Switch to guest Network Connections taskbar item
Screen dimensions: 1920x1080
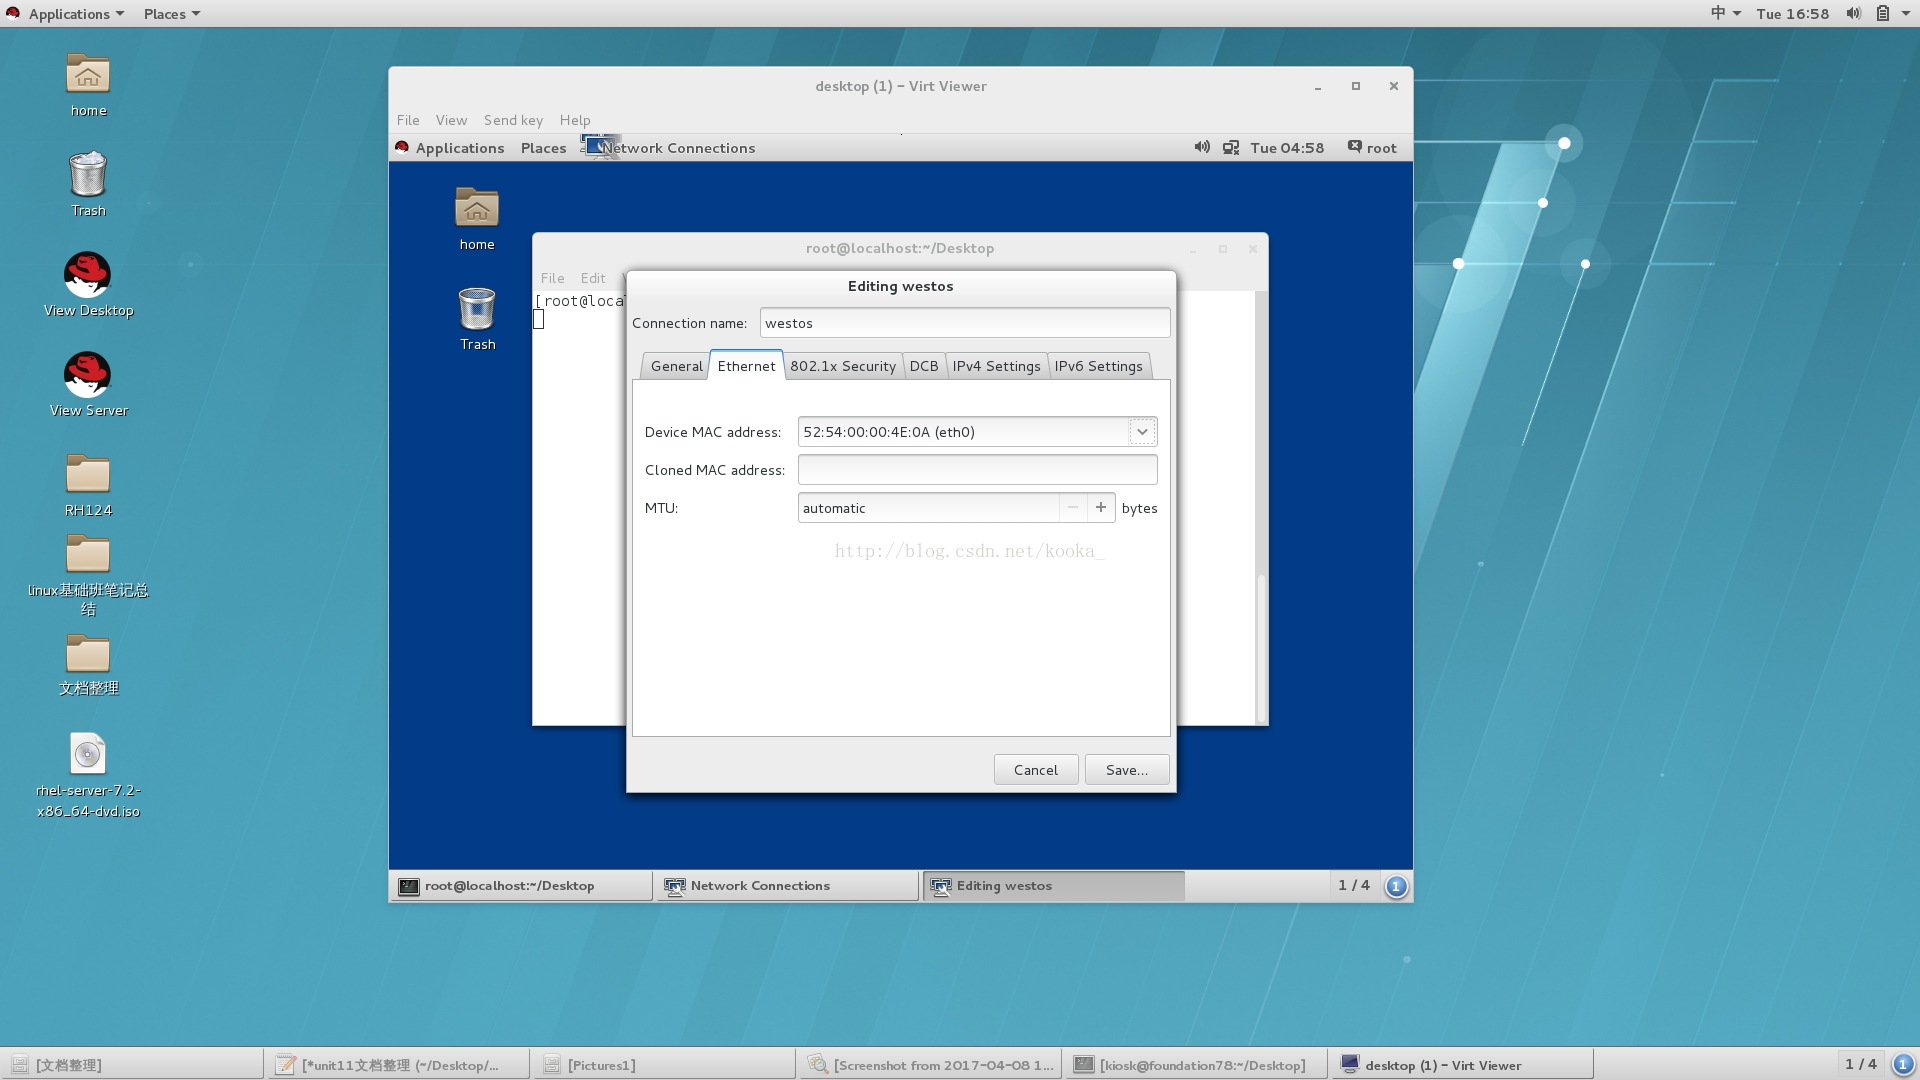(786, 886)
